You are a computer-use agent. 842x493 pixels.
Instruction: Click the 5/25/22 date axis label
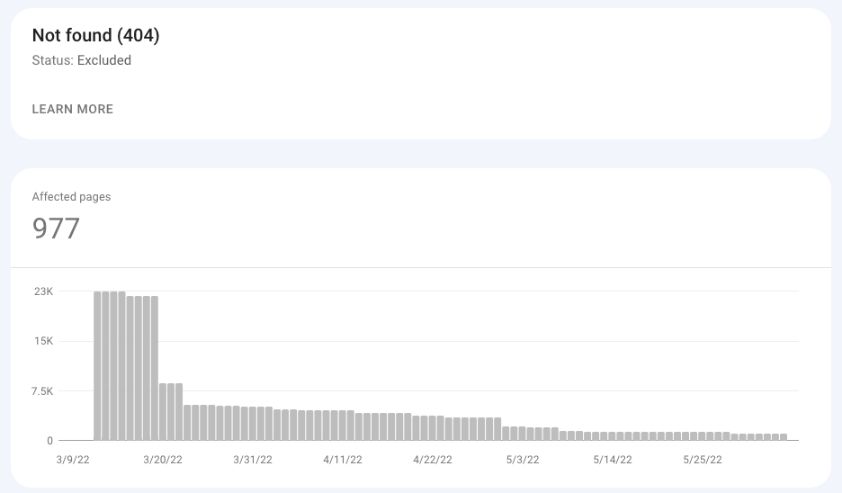(x=702, y=460)
